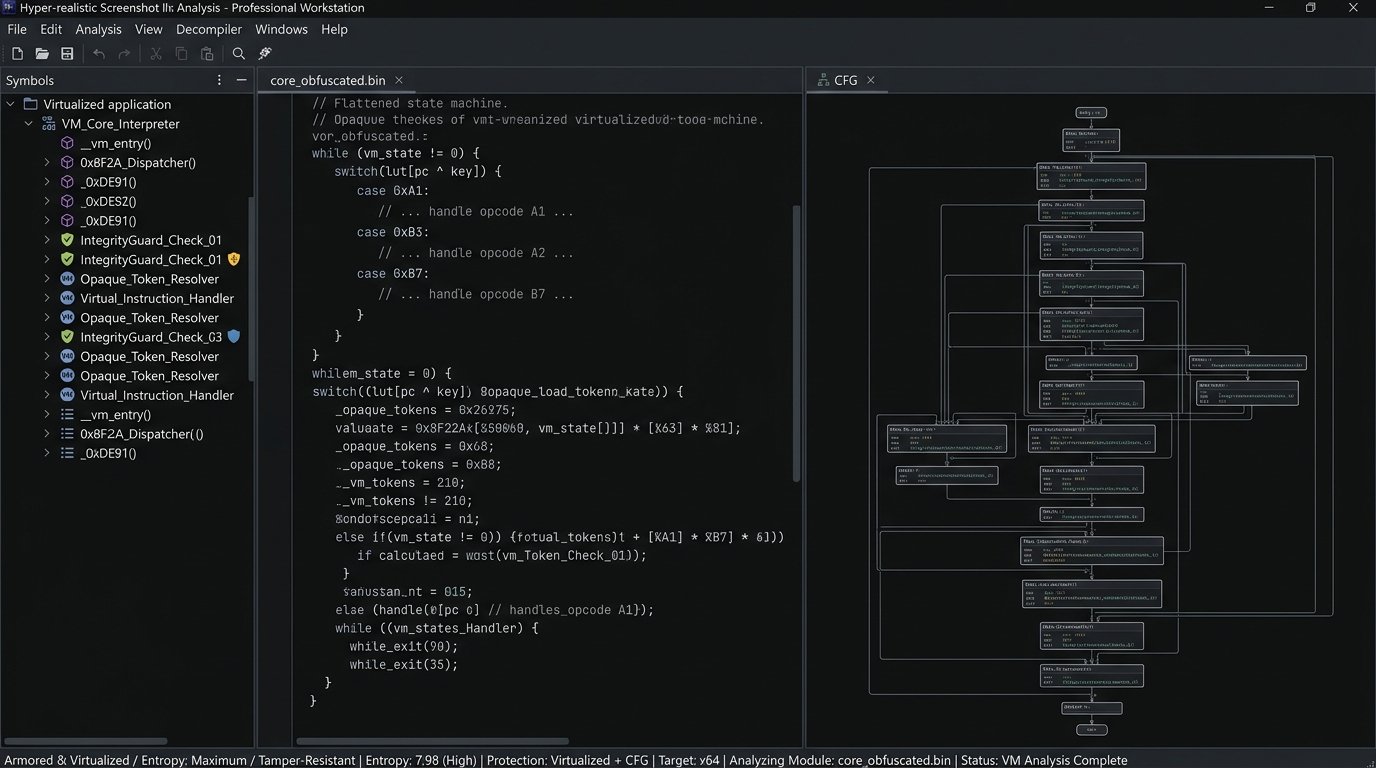The image size is (1376, 768).
Task: Undo the last action via toolbar arrow
Action: pyautogui.click(x=99, y=54)
